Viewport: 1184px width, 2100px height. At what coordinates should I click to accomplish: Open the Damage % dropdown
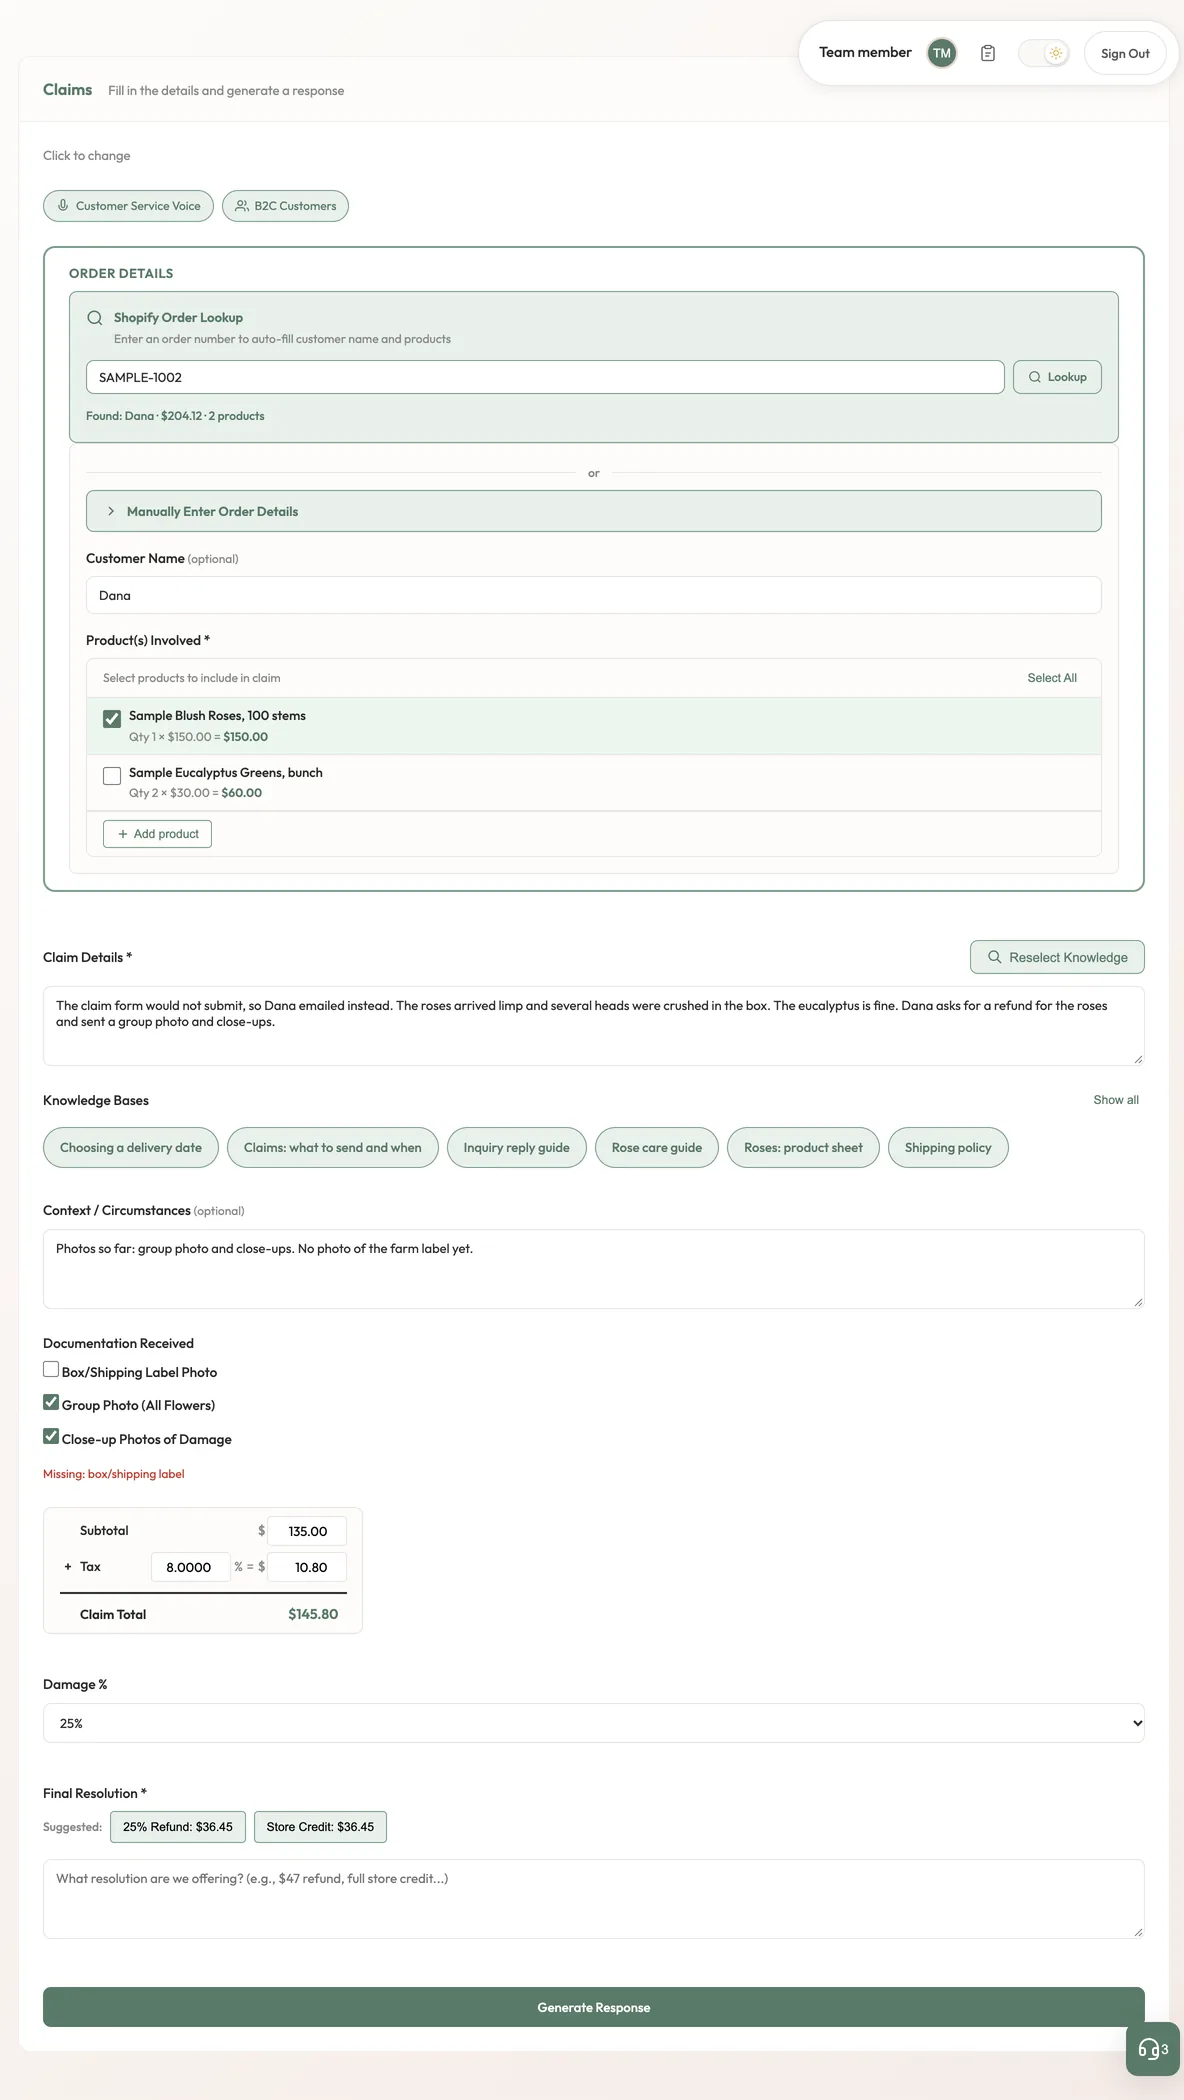(x=594, y=1723)
